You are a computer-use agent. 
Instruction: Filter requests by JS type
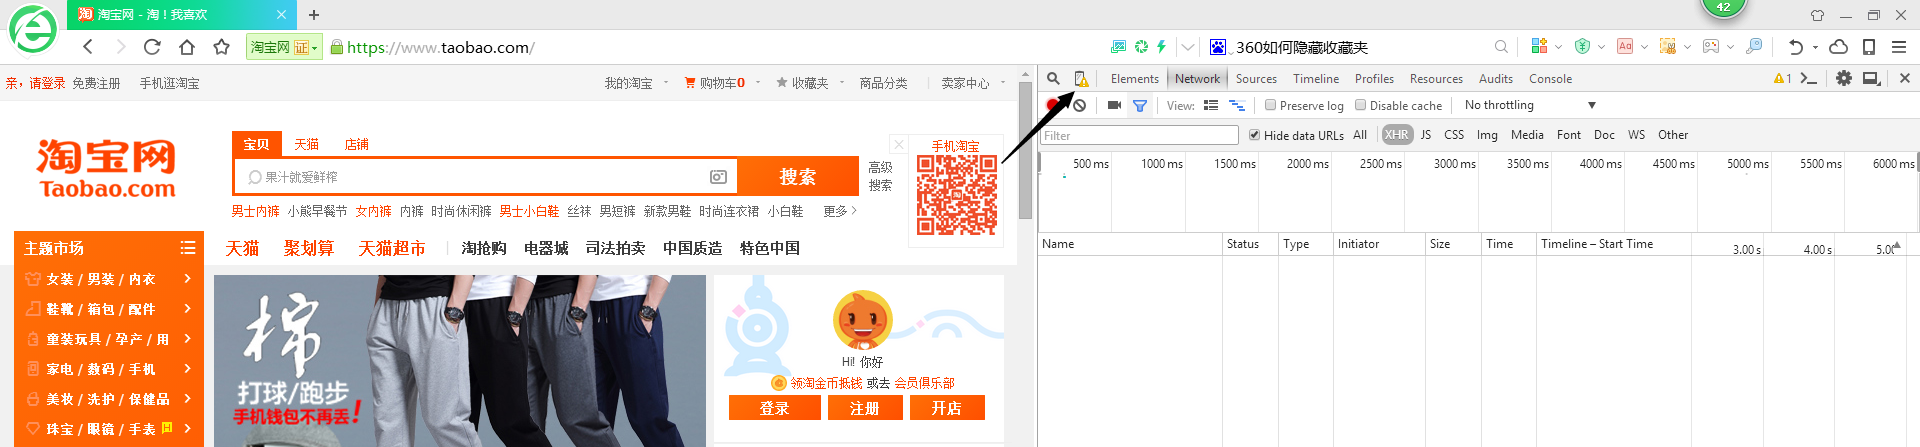point(1426,135)
